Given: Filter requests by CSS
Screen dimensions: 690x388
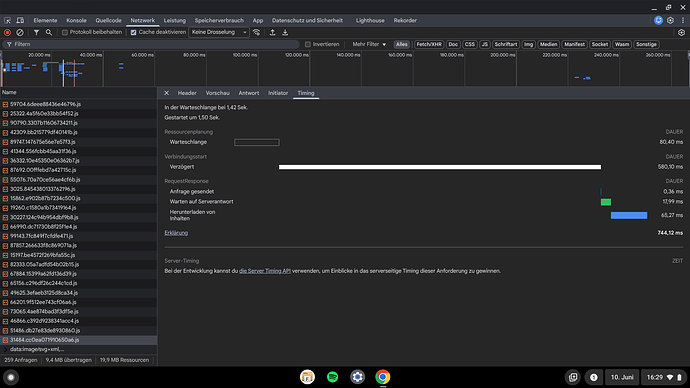Looking at the screenshot, I should [470, 44].
